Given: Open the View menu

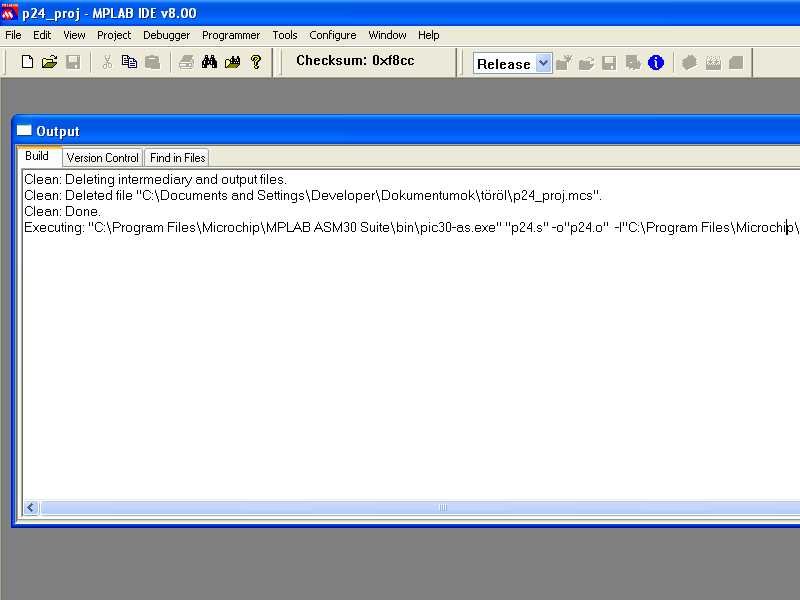Looking at the screenshot, I should click(x=74, y=35).
